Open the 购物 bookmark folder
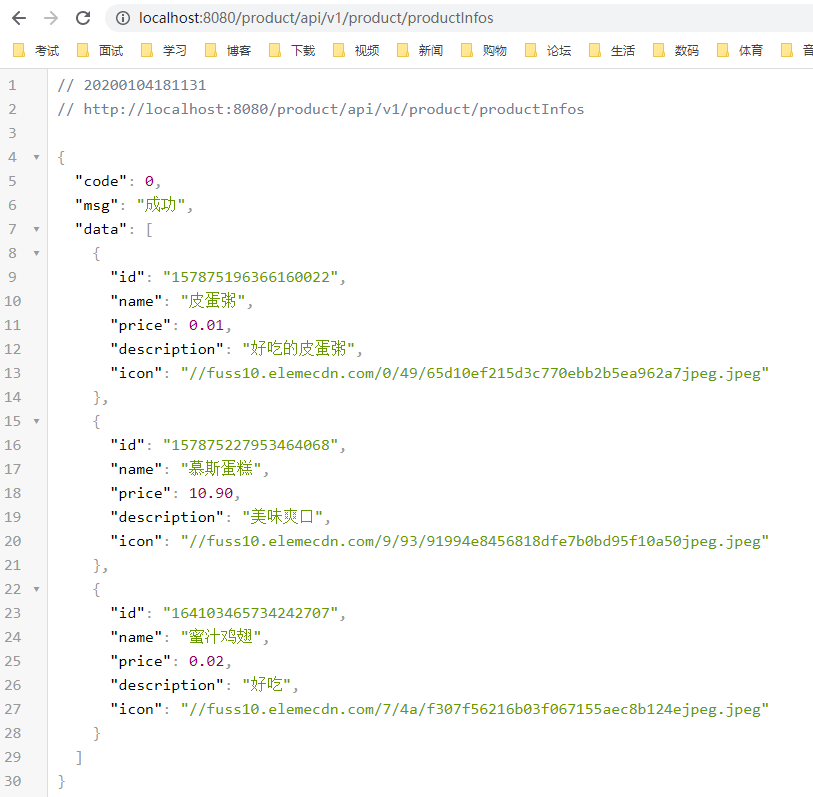The width and height of the screenshot is (813, 797). pyautogui.click(x=484, y=50)
